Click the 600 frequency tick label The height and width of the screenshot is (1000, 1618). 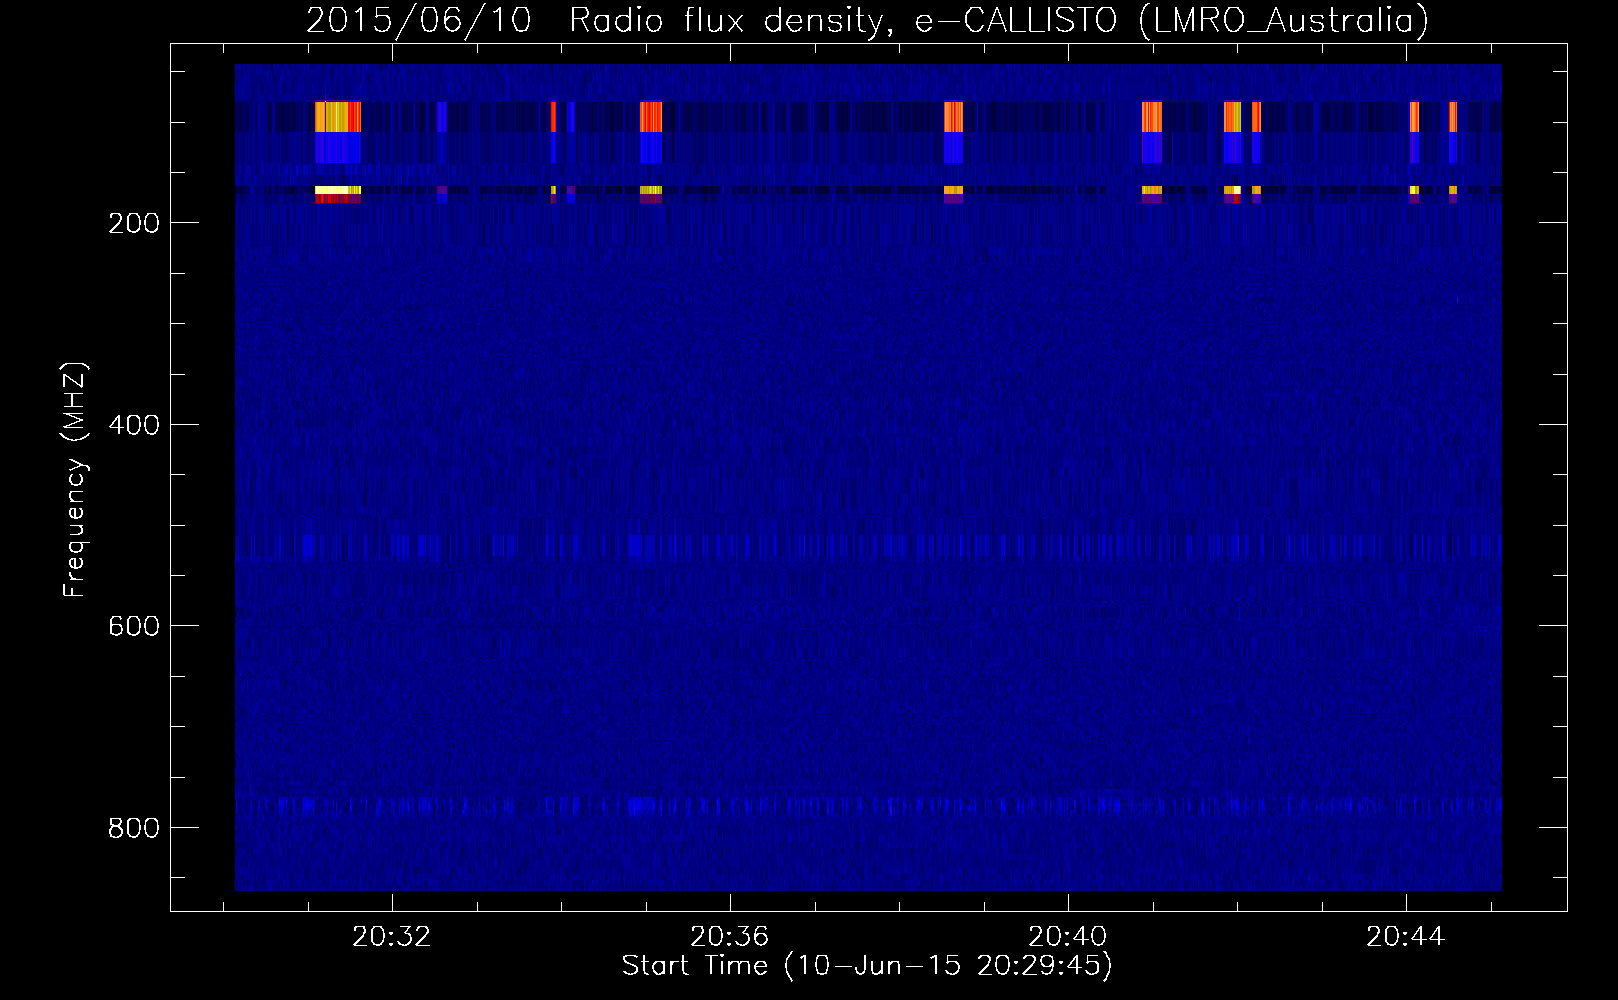tap(134, 626)
